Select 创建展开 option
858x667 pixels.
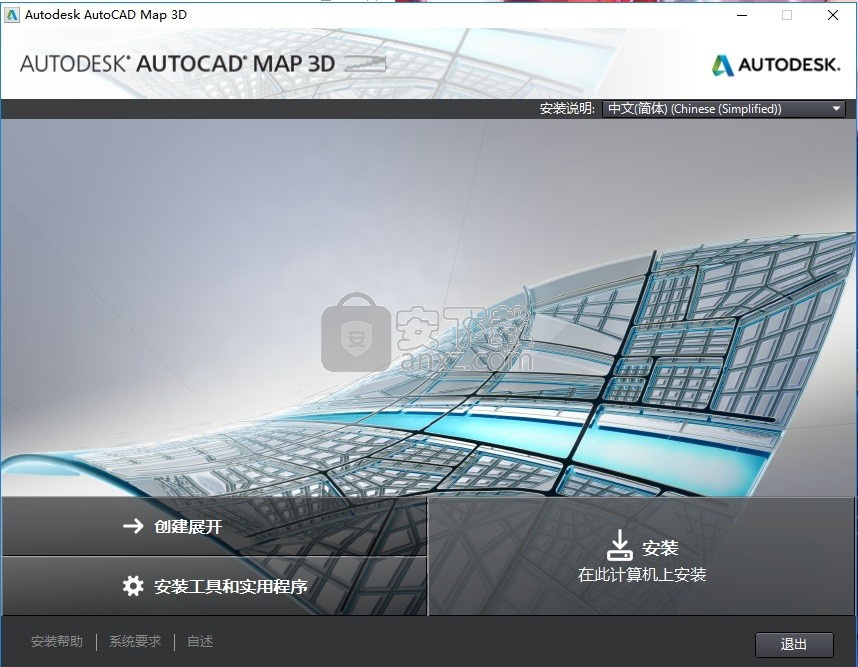tap(214, 526)
